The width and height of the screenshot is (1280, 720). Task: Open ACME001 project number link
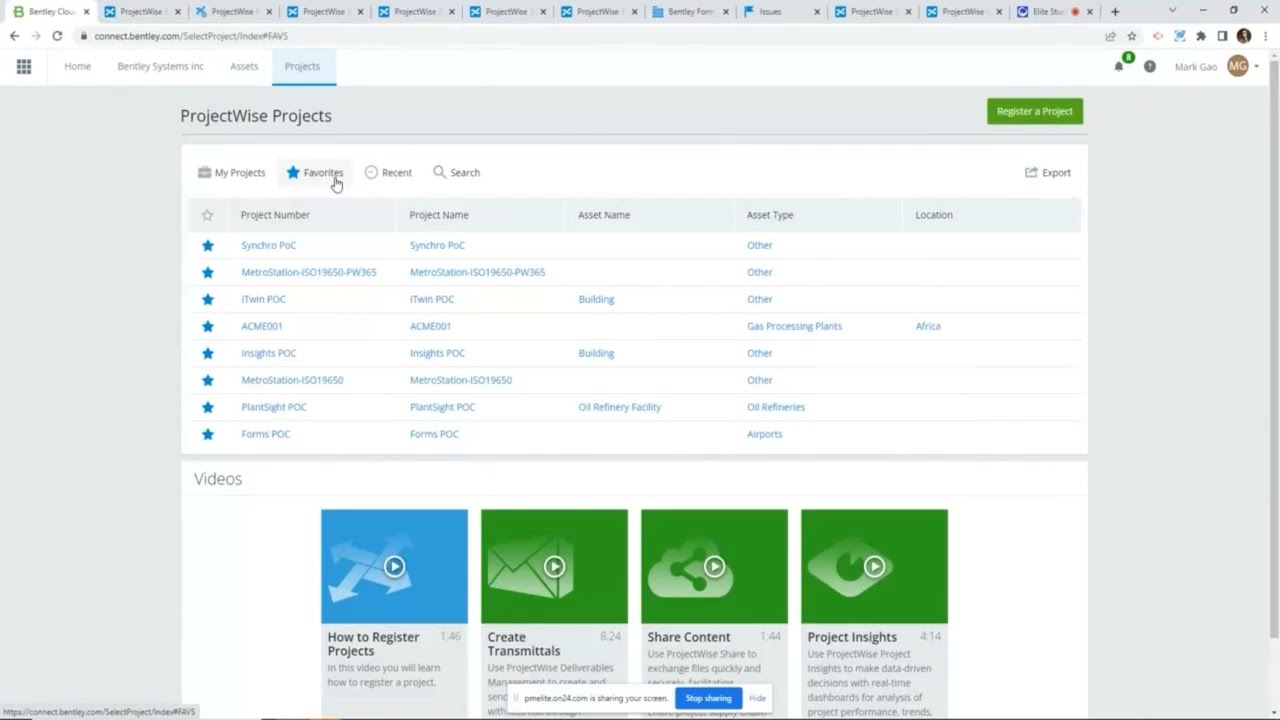click(x=261, y=326)
